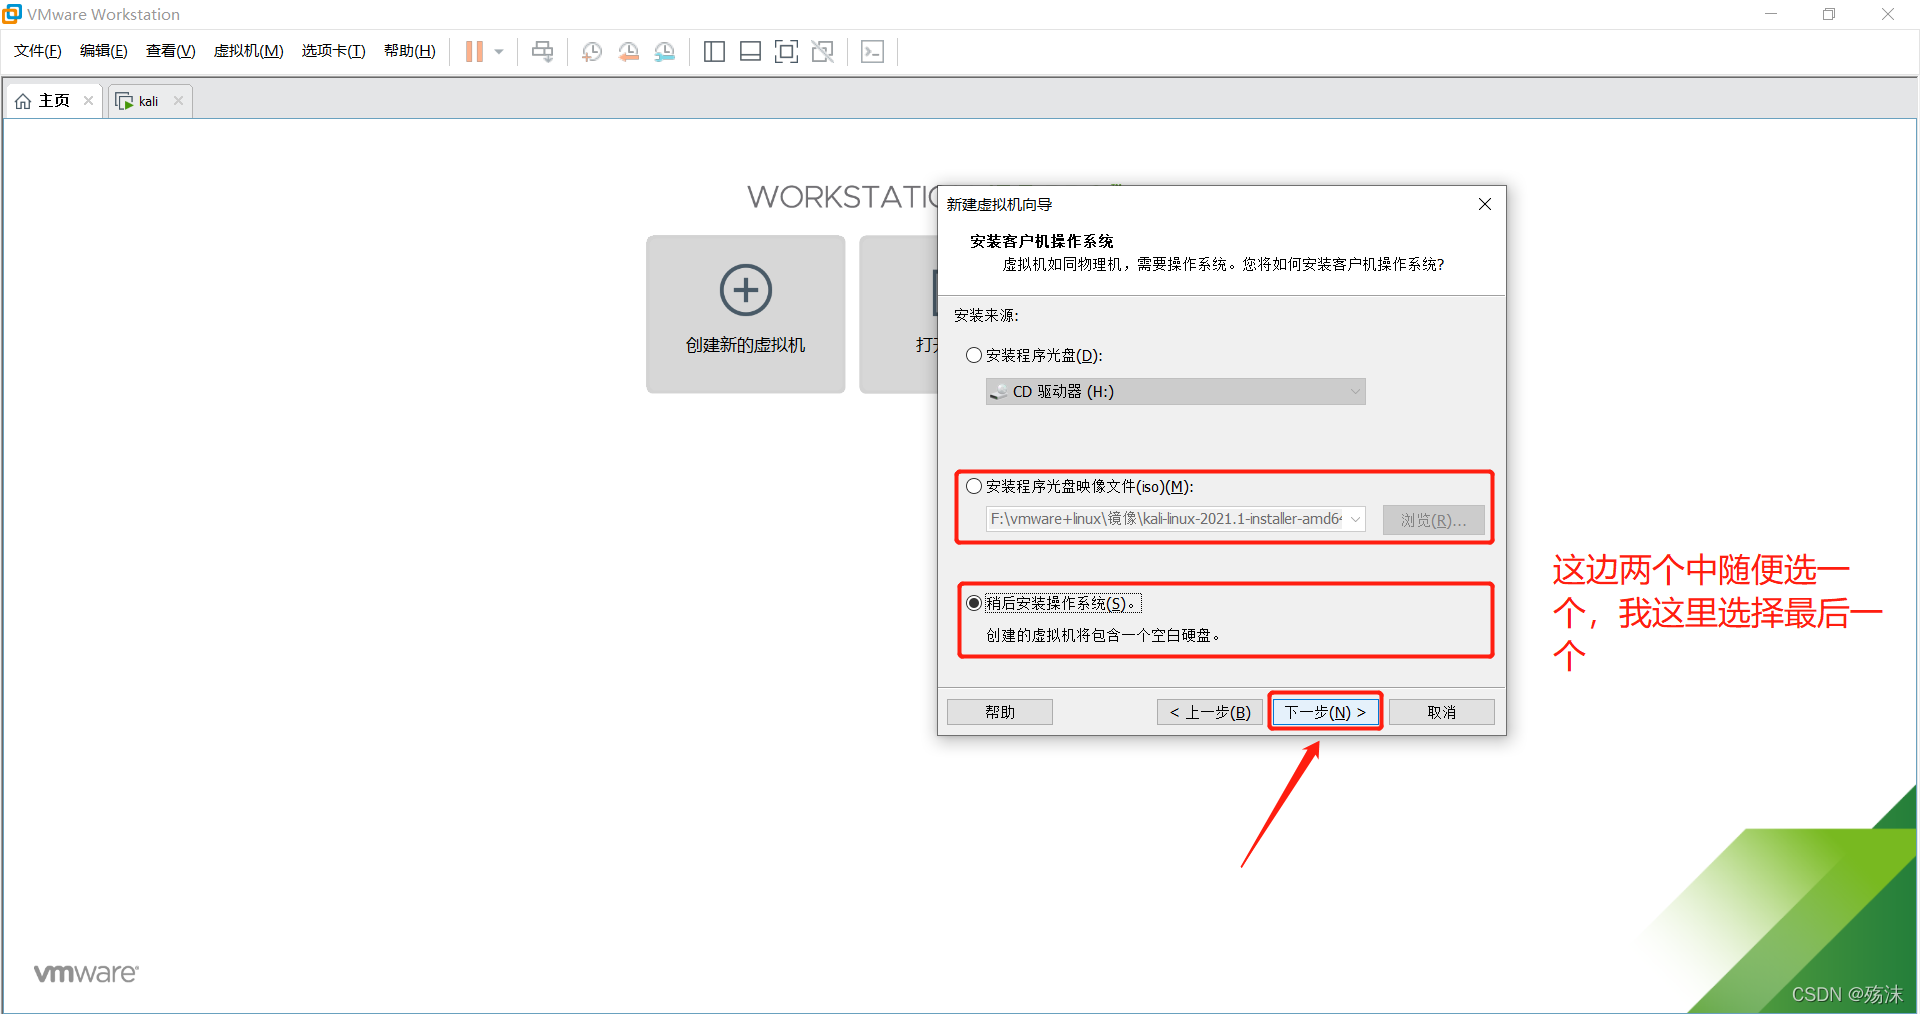Enter full screen mode icon
Viewport: 1920px width, 1014px height.
[x=786, y=52]
